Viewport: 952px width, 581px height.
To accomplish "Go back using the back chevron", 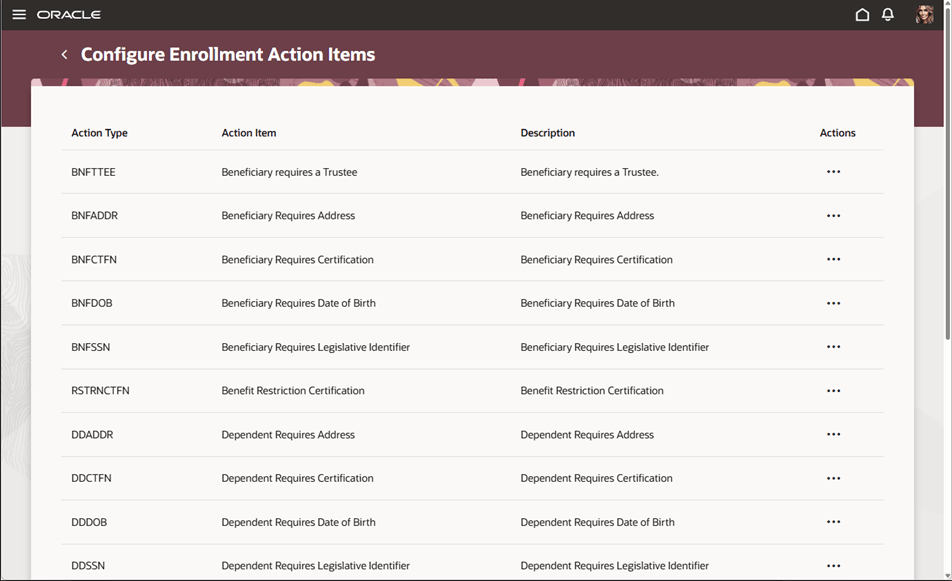I will tap(64, 55).
